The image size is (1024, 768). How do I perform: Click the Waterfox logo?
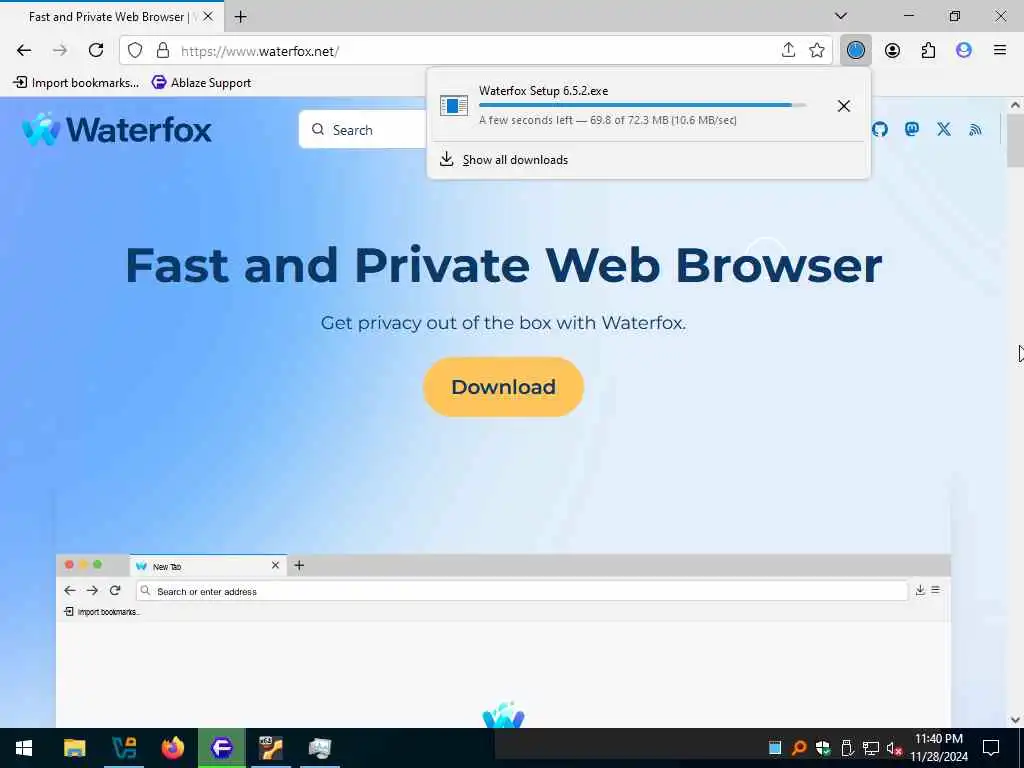click(x=117, y=129)
